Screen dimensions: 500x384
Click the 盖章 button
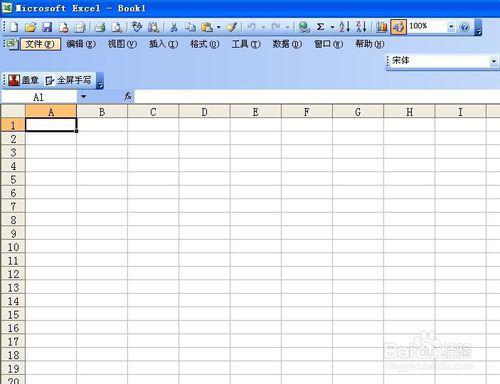click(x=24, y=80)
